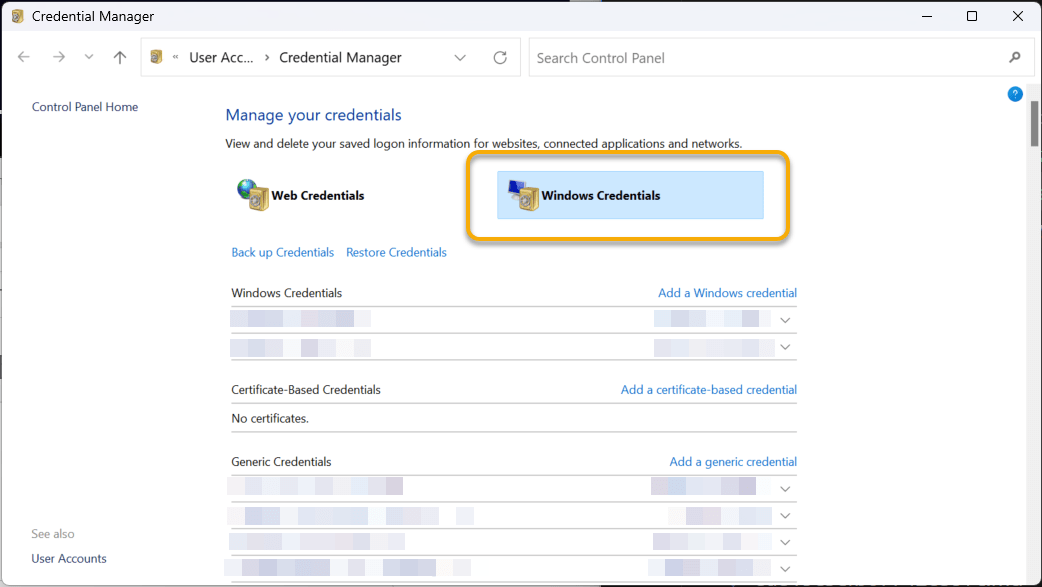Click Back up Credentials link
Viewport: 1042px width, 587px height.
pos(282,253)
